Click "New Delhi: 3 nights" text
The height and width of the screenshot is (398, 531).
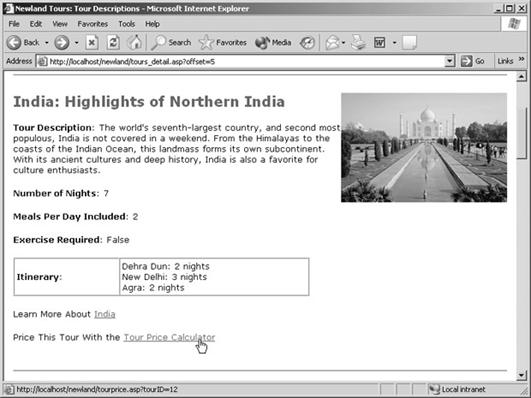(164, 277)
